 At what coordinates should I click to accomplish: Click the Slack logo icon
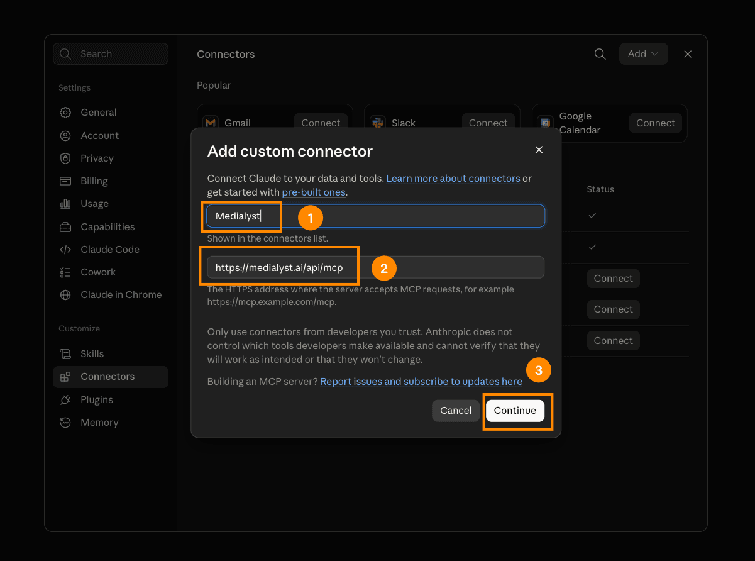(378, 123)
